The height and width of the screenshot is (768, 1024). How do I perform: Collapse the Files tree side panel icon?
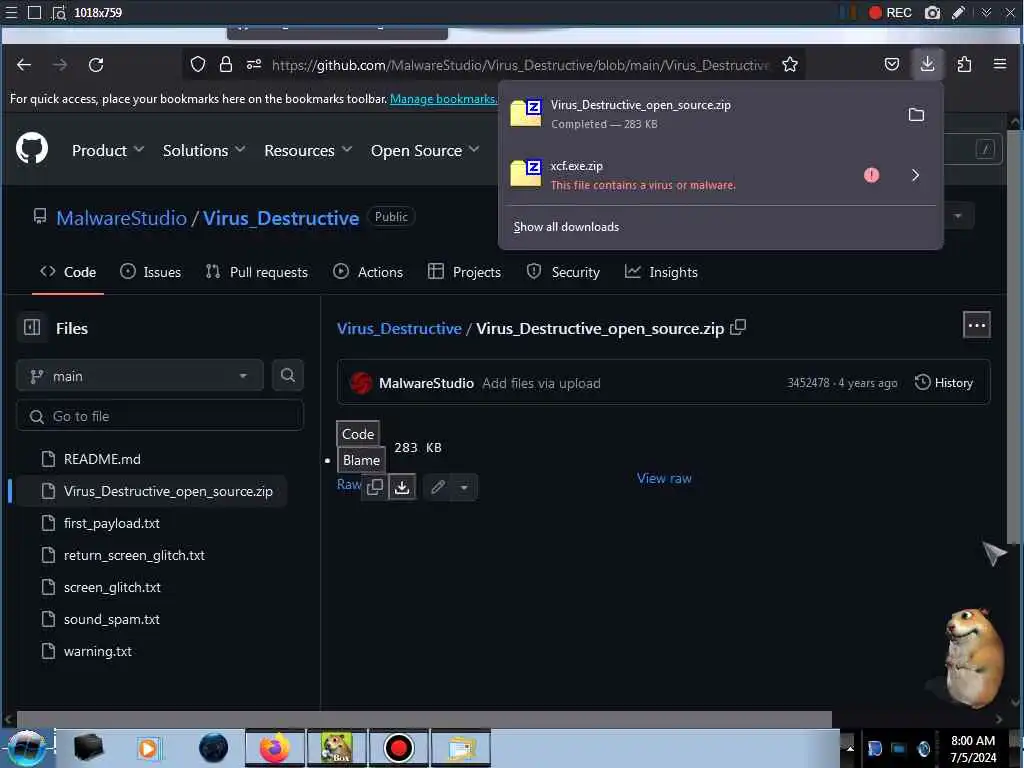click(x=32, y=327)
